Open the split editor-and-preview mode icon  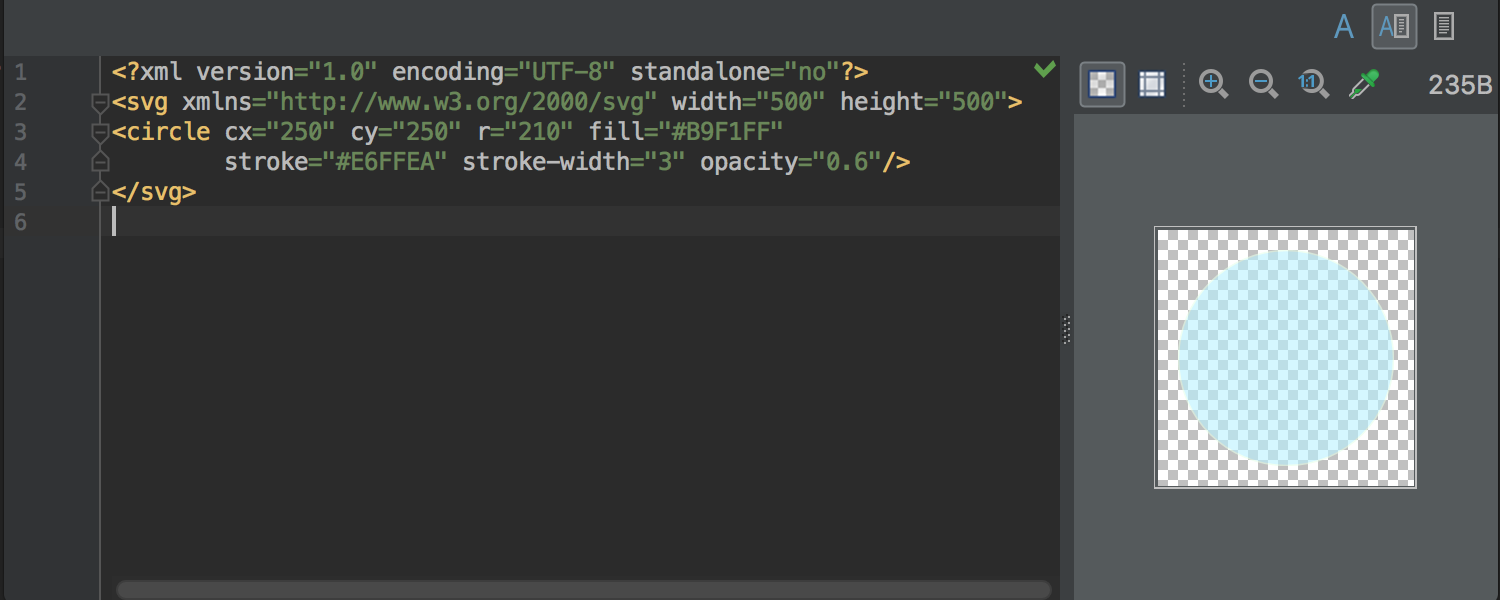(1393, 26)
